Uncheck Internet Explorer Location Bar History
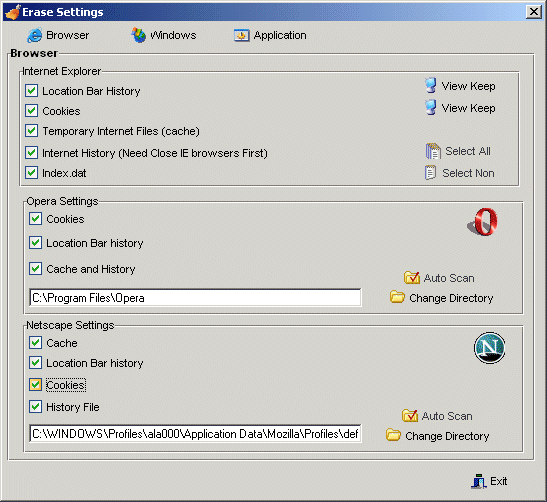 tap(32, 91)
